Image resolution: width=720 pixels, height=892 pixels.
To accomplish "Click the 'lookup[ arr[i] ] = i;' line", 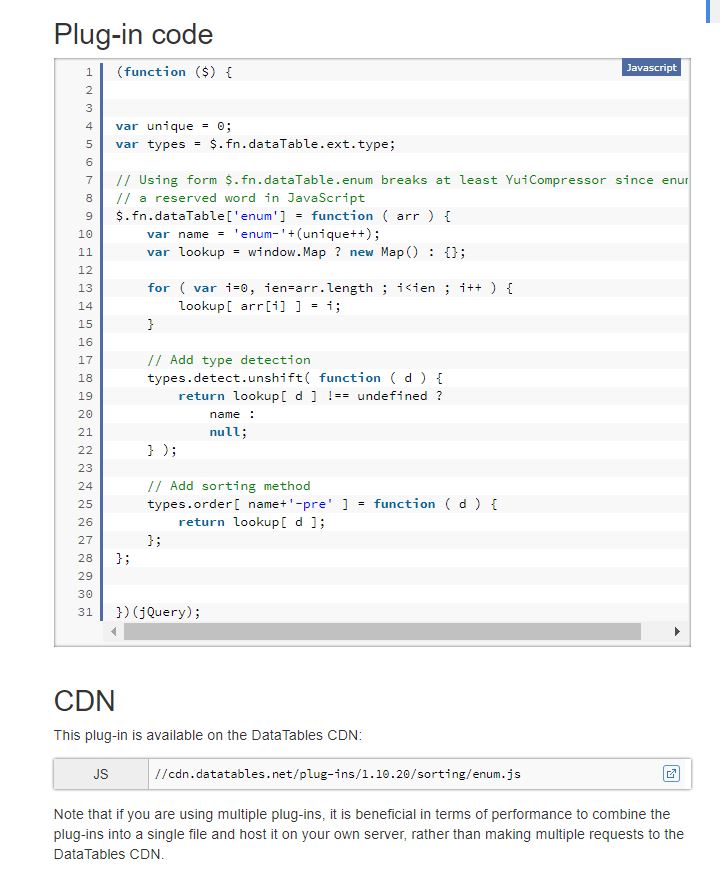I will pos(259,306).
